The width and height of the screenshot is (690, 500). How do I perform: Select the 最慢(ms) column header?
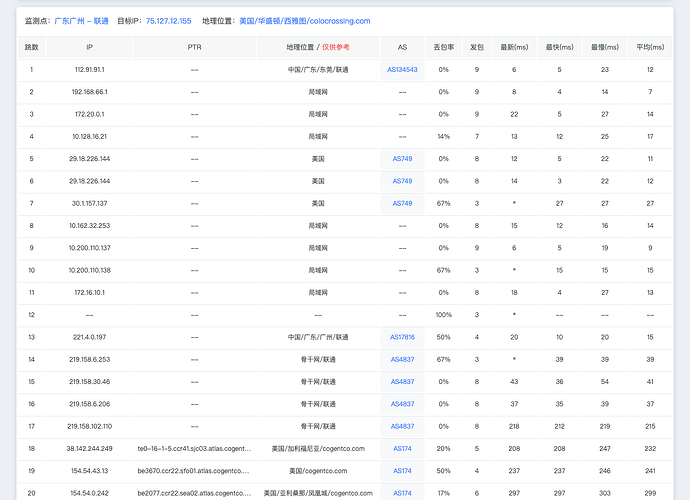click(605, 47)
